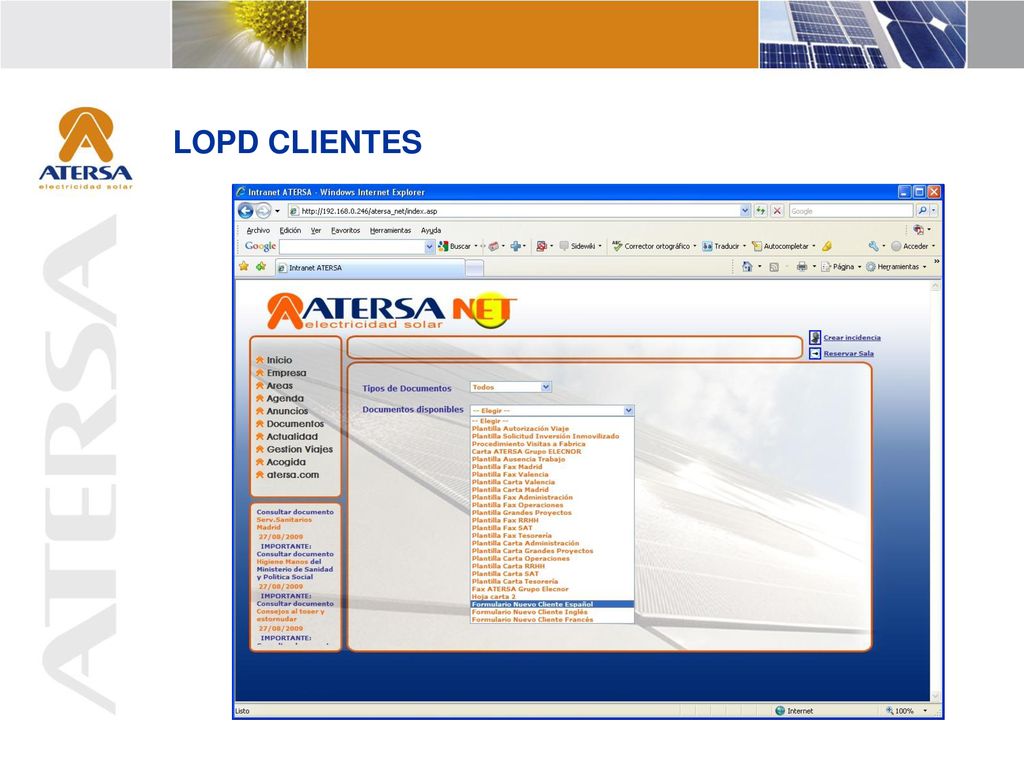Open the Higiene Manos document link
The width and height of the screenshot is (1024, 768).
pos(282,562)
